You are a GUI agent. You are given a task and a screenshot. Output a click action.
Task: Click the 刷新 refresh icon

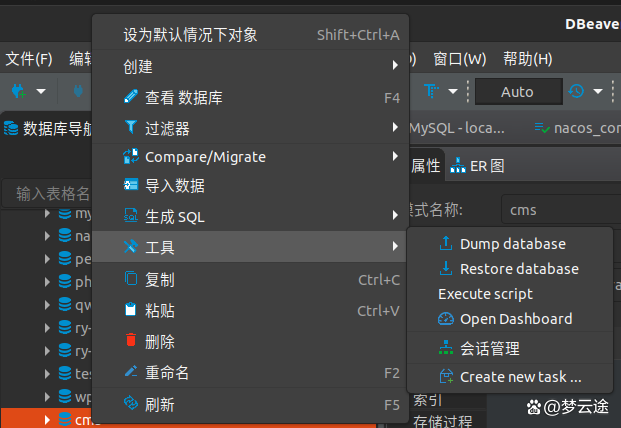tap(131, 403)
